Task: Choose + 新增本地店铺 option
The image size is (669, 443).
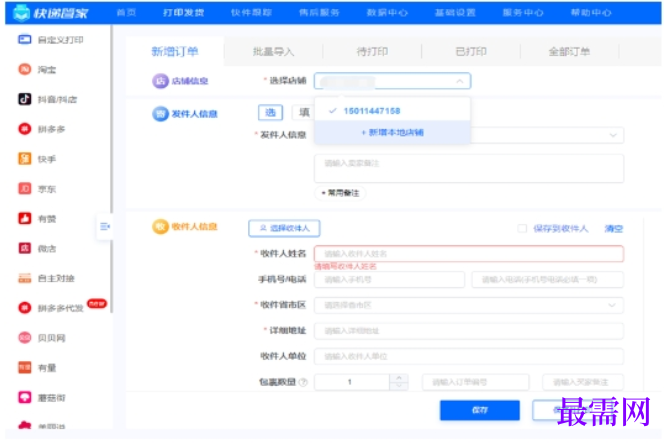Action: 392,132
